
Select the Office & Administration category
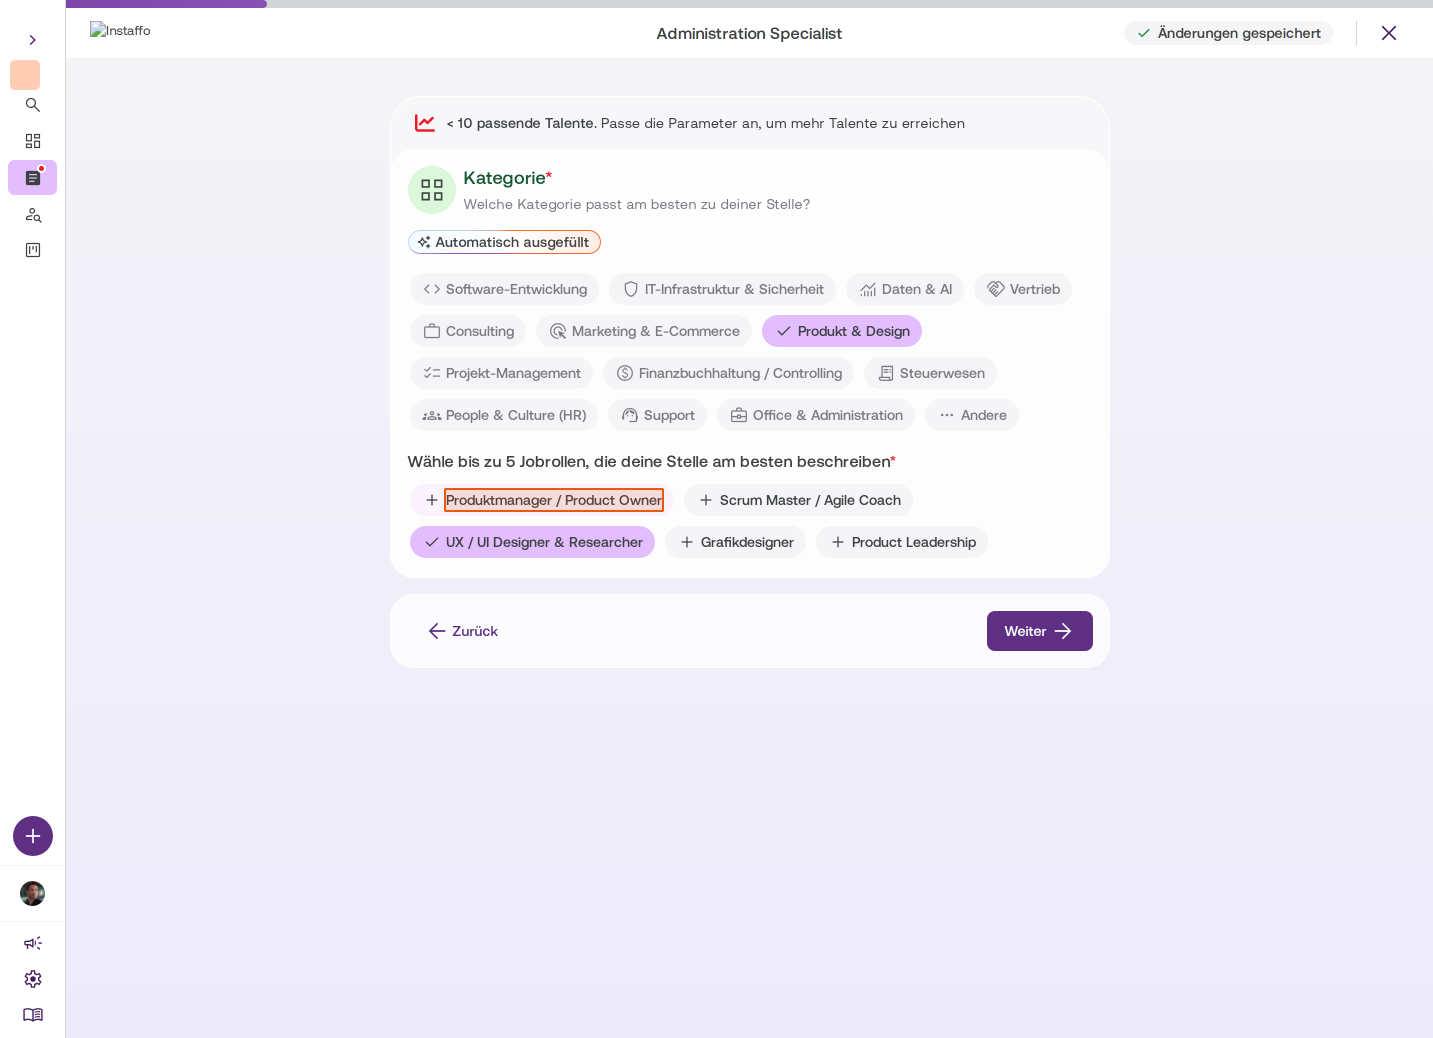(x=816, y=415)
